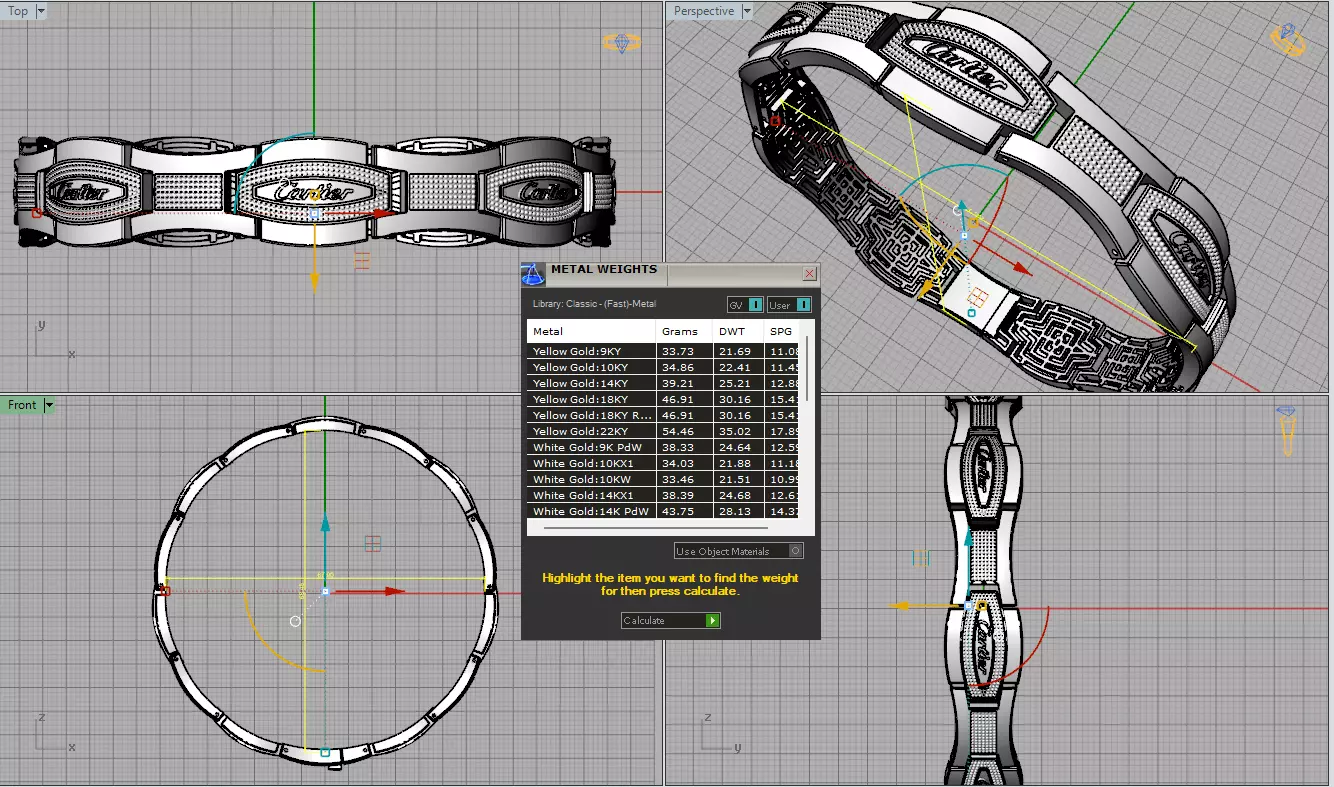Screen dimensions: 1334x787
Task: Sort by the DWT column header
Action: pyautogui.click(x=738, y=331)
